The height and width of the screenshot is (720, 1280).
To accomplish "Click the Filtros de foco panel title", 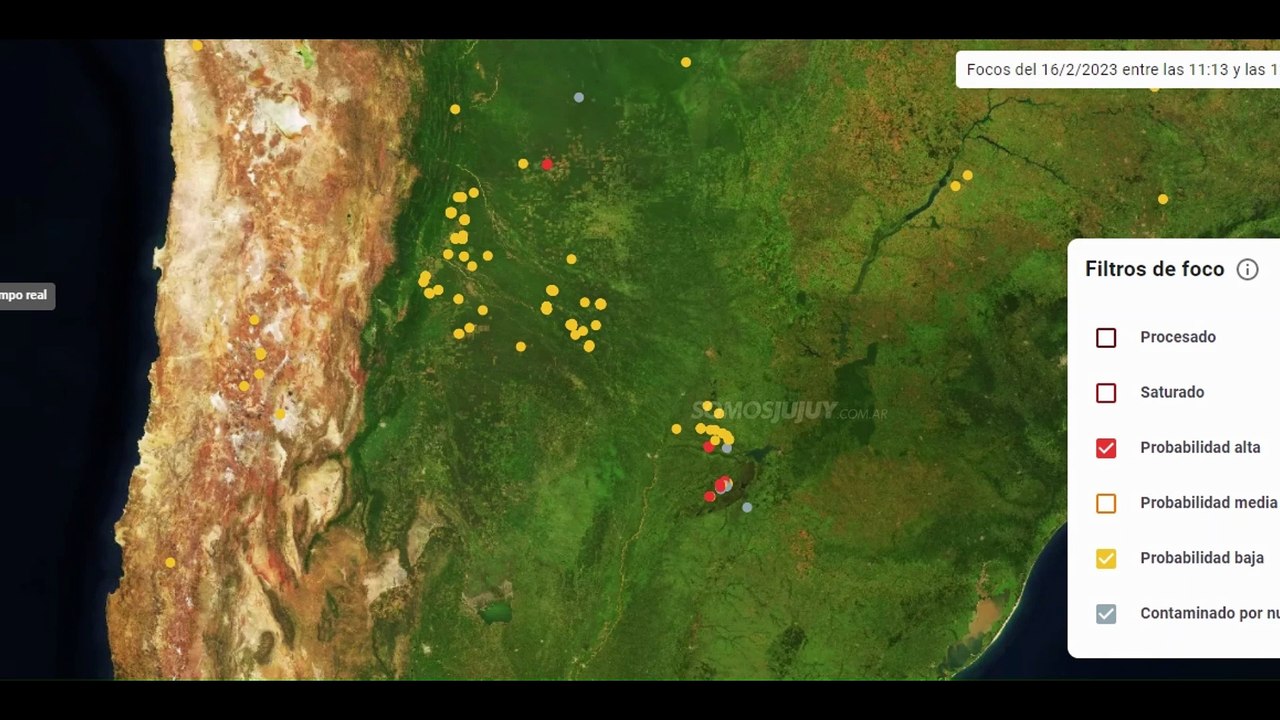I will 1154,269.
